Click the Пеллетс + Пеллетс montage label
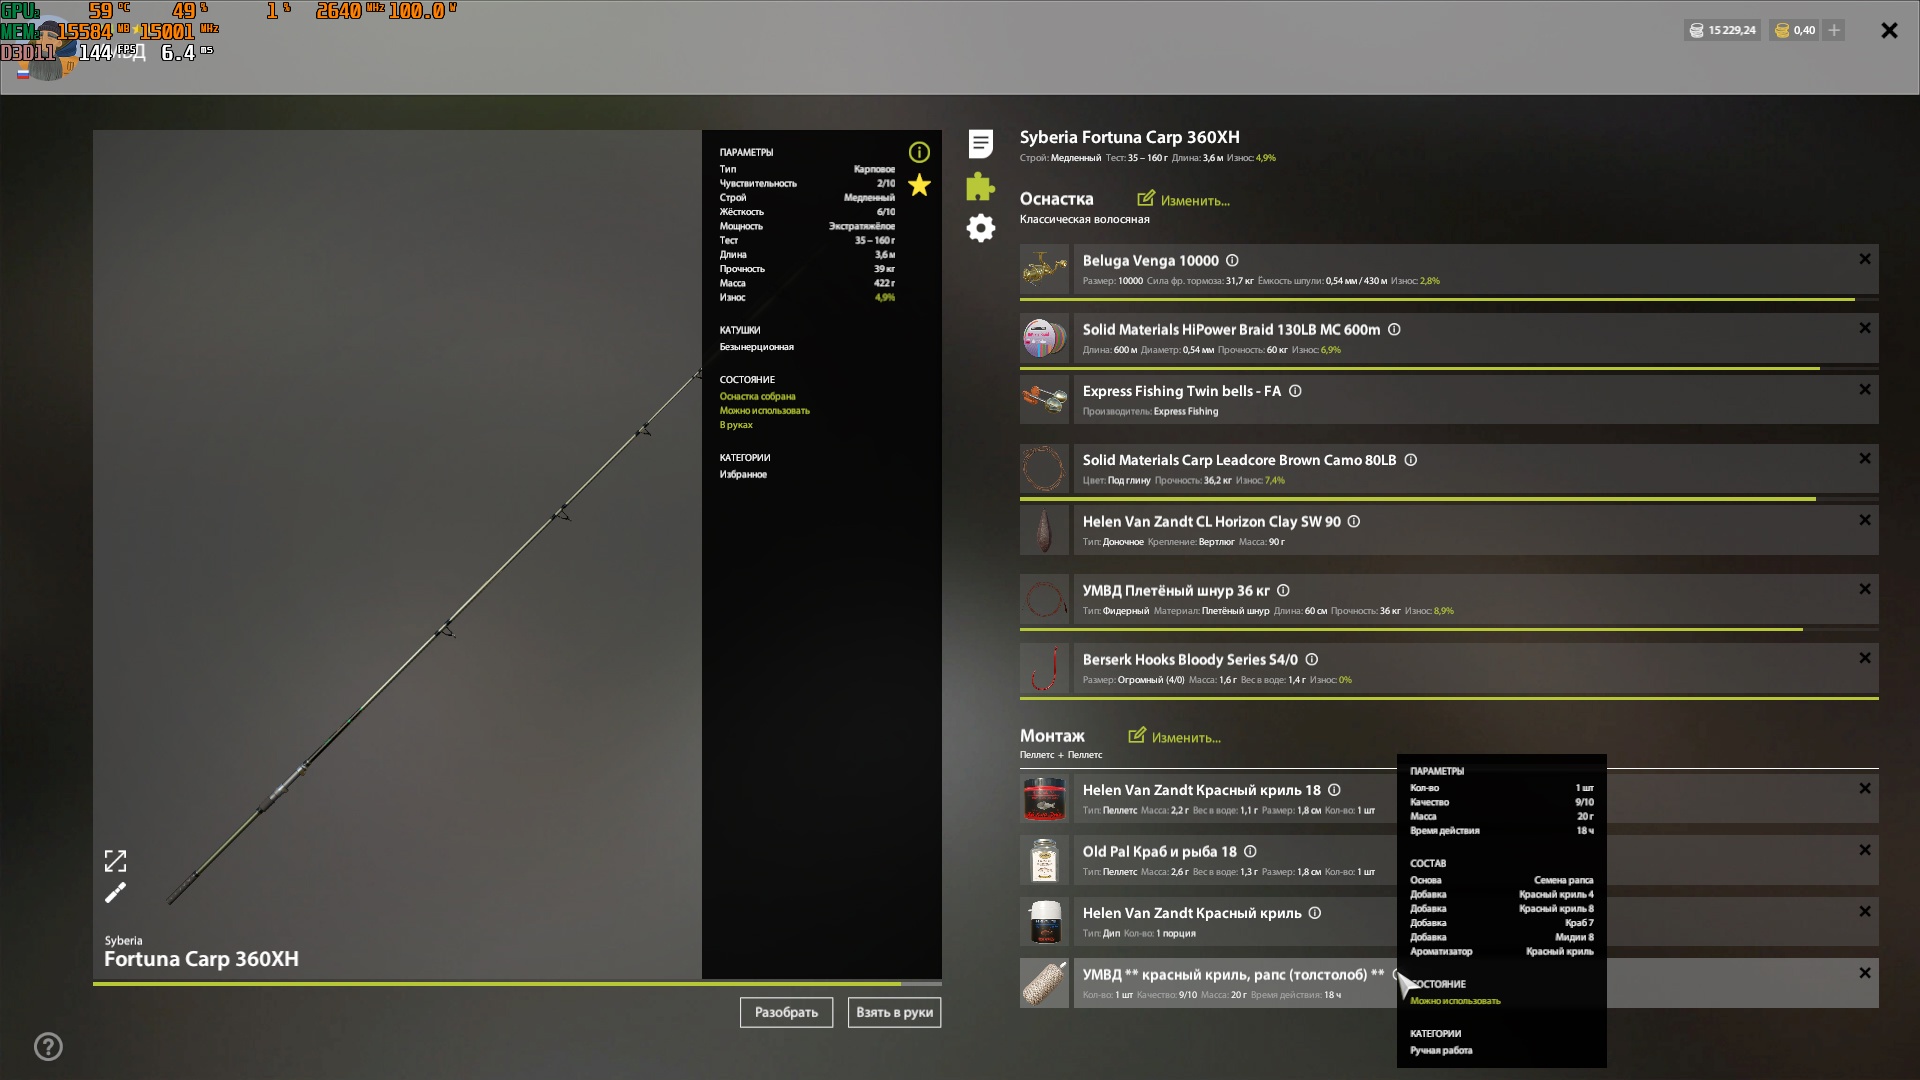The height and width of the screenshot is (1080, 1920). (1061, 755)
